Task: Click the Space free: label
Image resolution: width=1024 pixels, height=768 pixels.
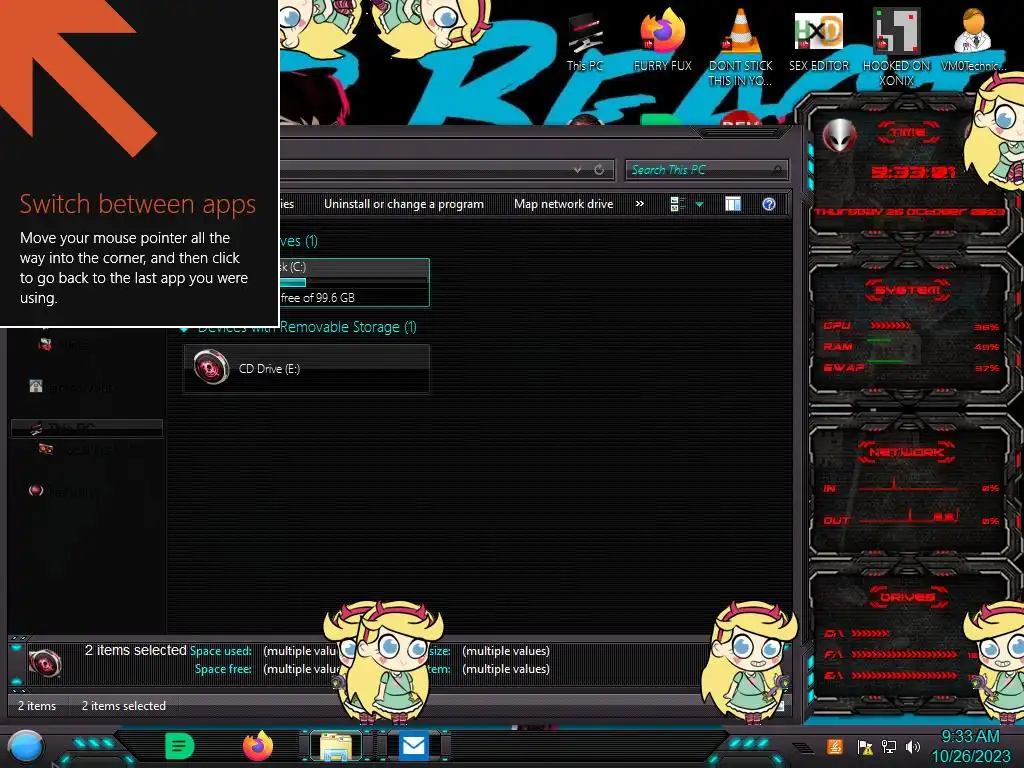Action: [x=223, y=669]
